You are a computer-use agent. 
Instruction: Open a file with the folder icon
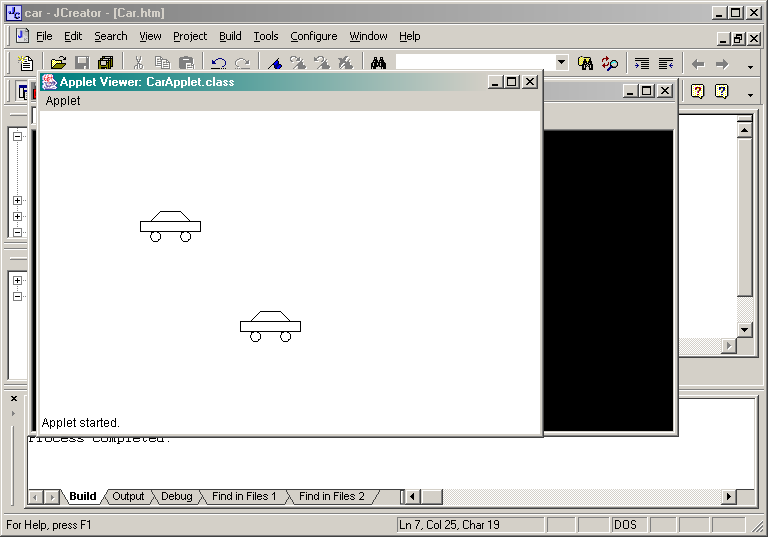tap(58, 63)
